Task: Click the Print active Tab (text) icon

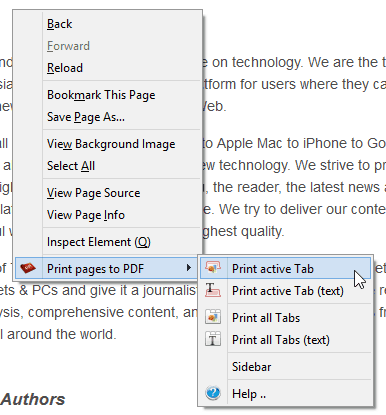Action: pyautogui.click(x=213, y=290)
